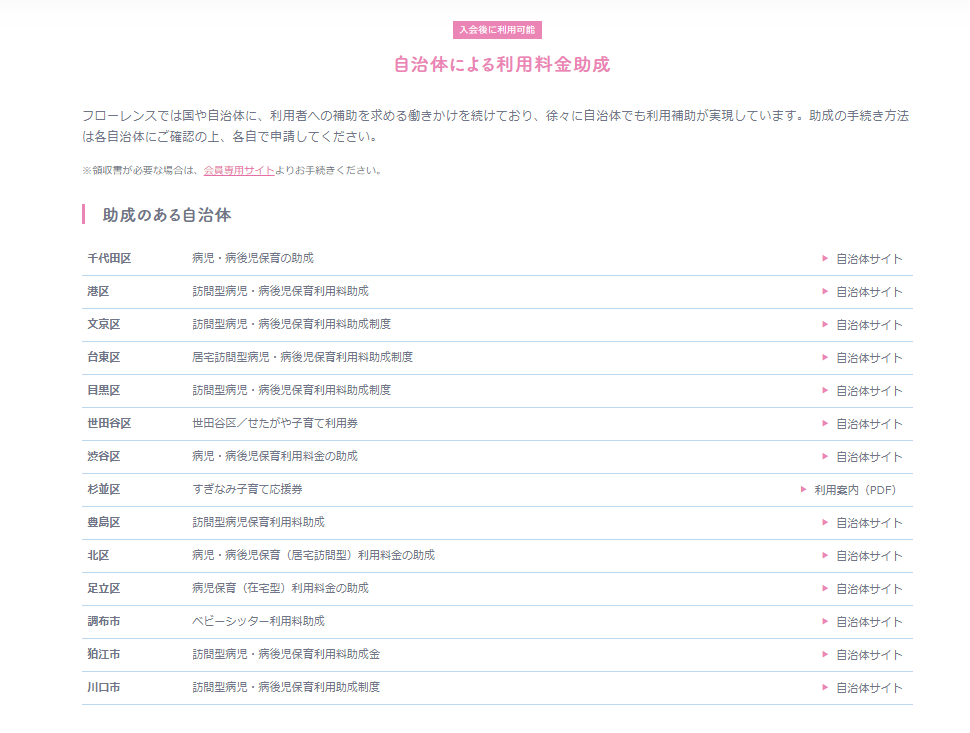Click the arrow icon in 調布市 row
Viewport: 970px width, 733px height.
pos(825,621)
